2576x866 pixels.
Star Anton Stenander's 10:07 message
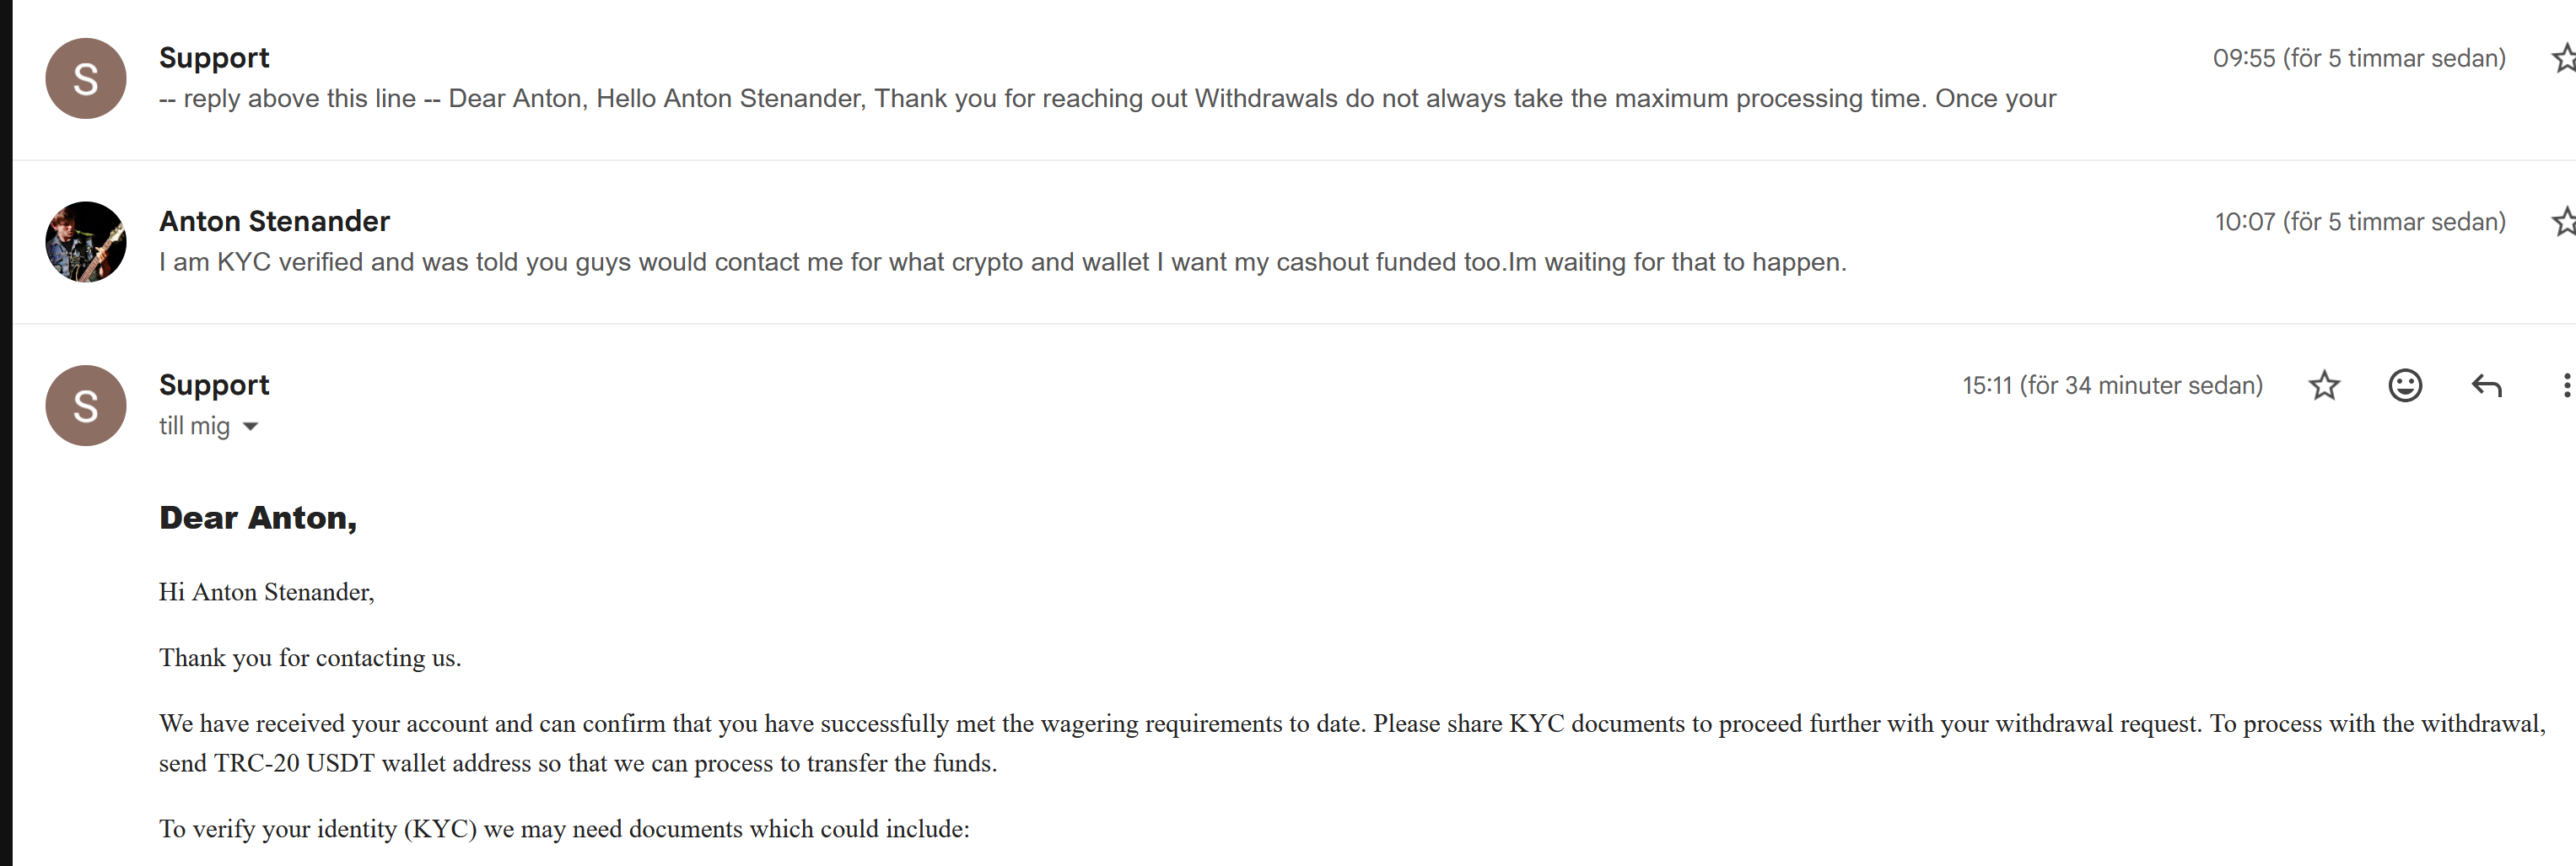pyautogui.click(x=2566, y=222)
